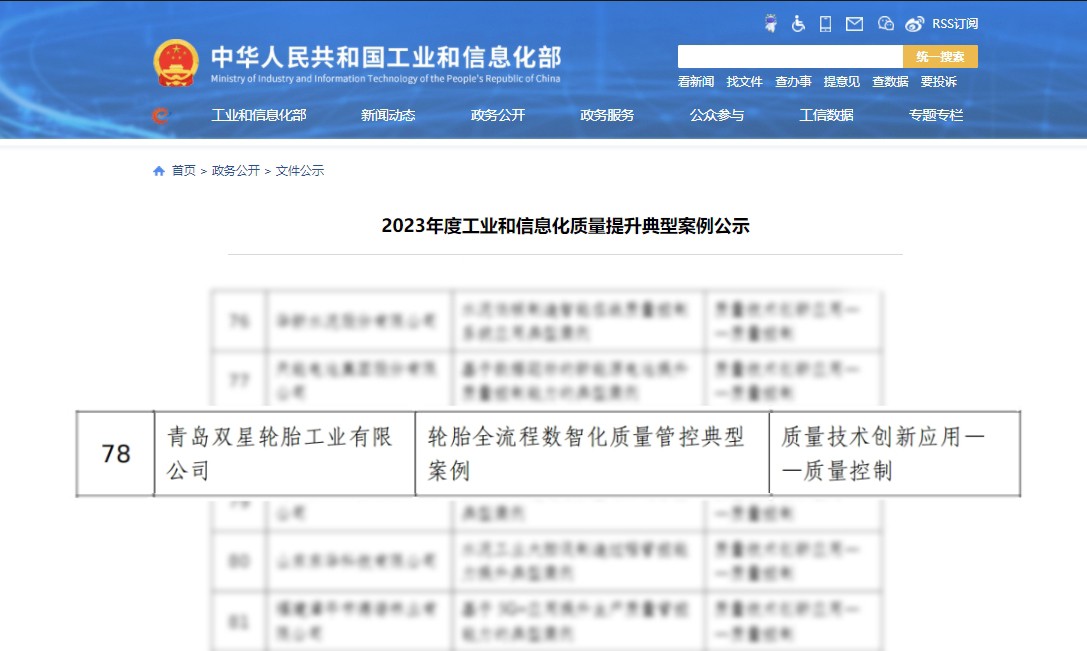
Task: Click the RSS订阅 link
Action: point(955,24)
